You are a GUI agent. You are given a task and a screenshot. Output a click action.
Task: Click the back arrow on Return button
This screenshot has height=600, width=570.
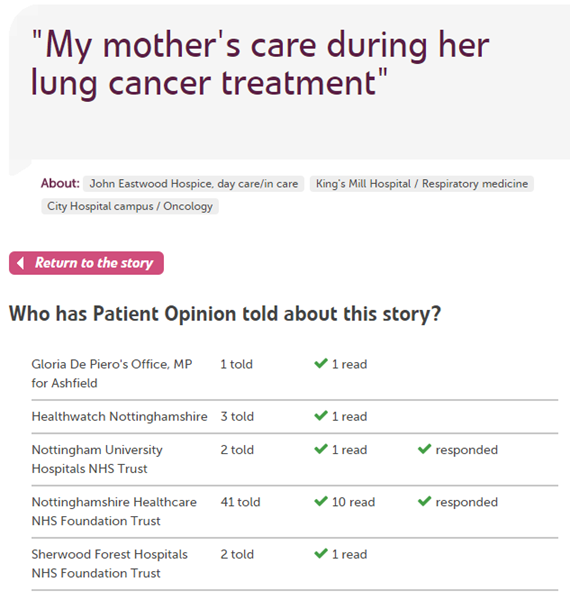(x=21, y=263)
